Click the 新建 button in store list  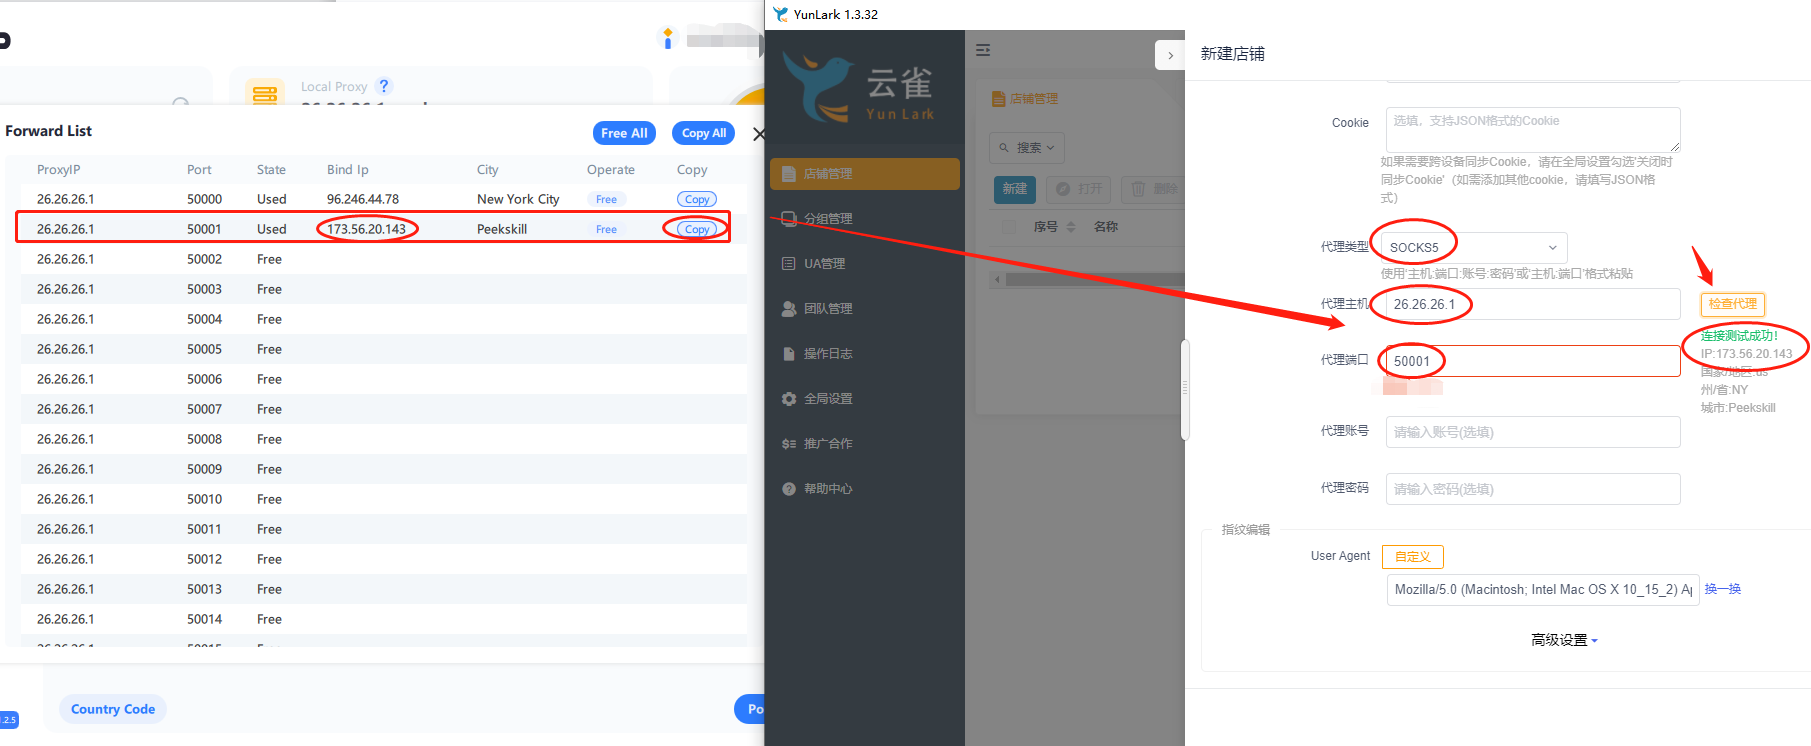pos(1015,189)
